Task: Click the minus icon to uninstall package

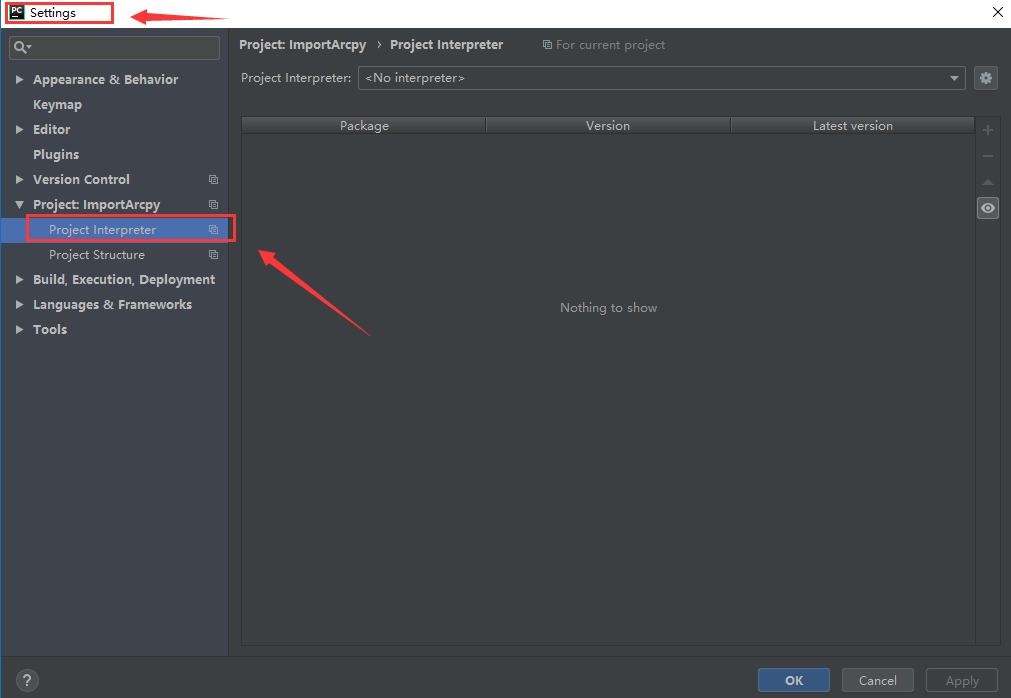Action: point(987,156)
